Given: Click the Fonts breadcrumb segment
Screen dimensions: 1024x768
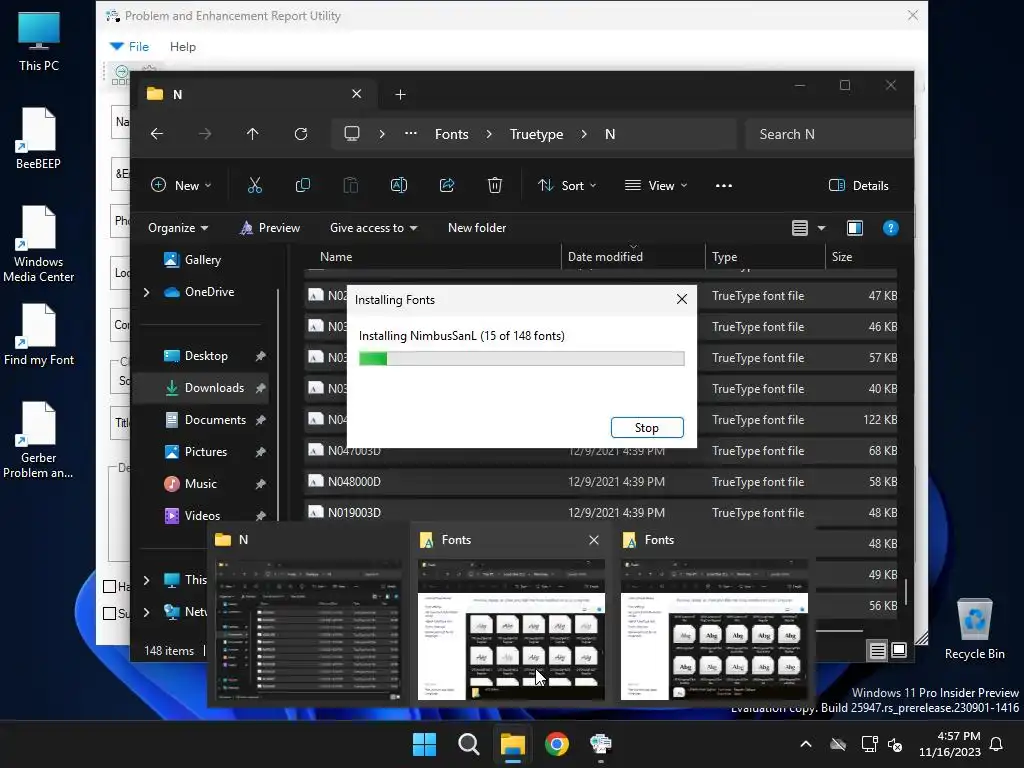Looking at the screenshot, I should coord(451,134).
